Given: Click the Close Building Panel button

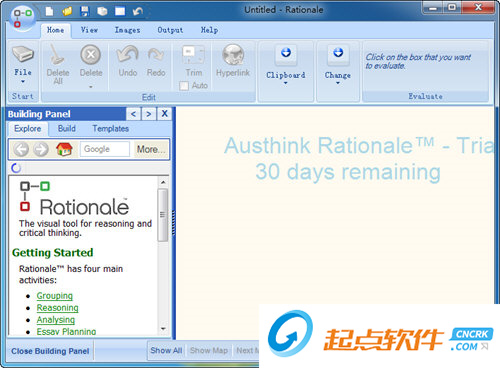Looking at the screenshot, I should (x=50, y=351).
